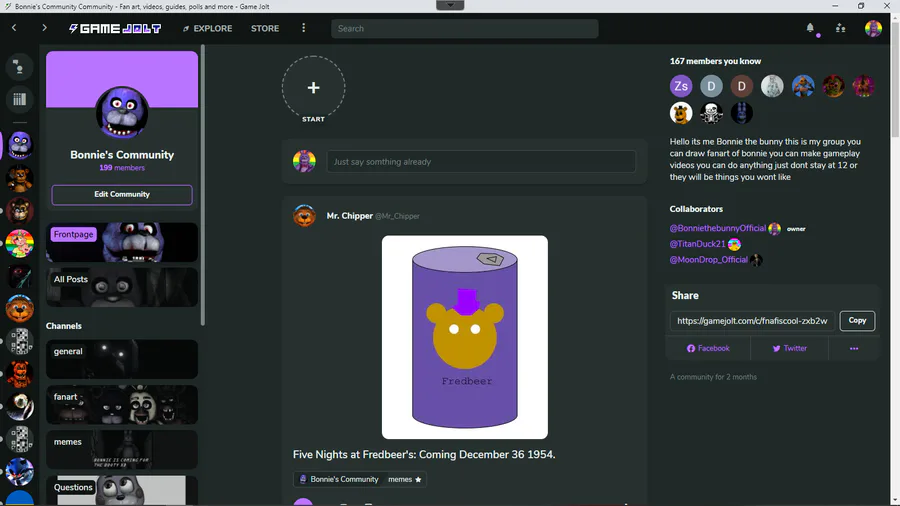This screenshot has width=900, height=506.
Task: Open the 199 members link
Action: (x=122, y=168)
